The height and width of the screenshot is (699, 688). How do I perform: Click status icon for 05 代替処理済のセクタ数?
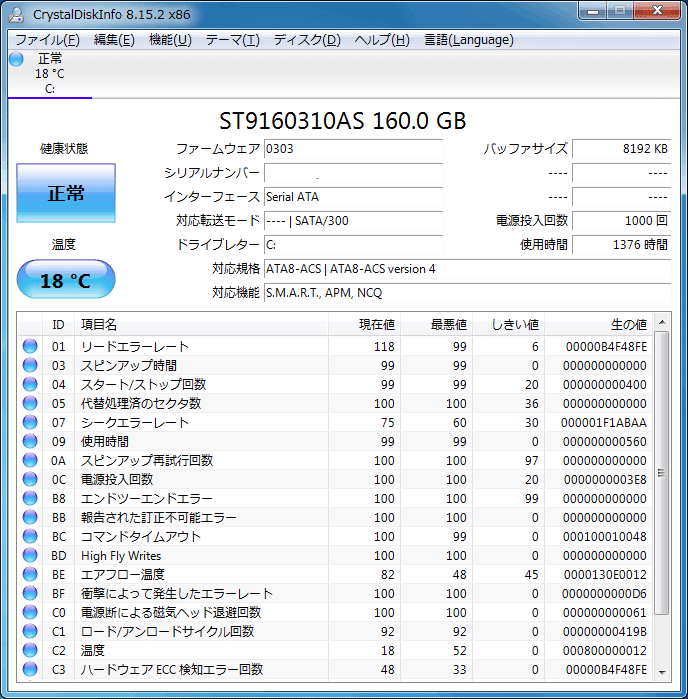coord(30,403)
